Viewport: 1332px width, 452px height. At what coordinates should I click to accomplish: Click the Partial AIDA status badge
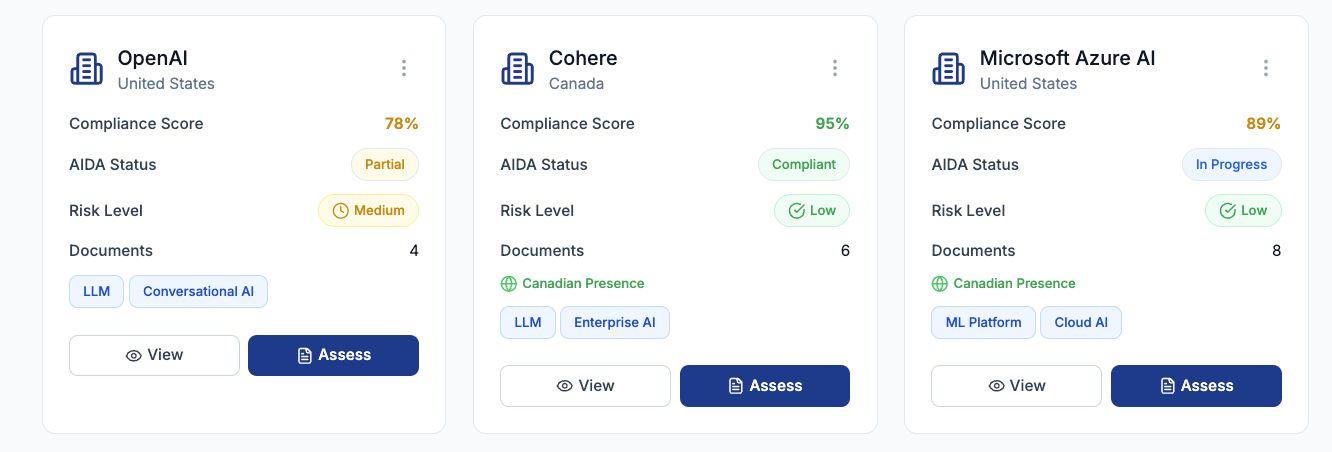(x=385, y=165)
